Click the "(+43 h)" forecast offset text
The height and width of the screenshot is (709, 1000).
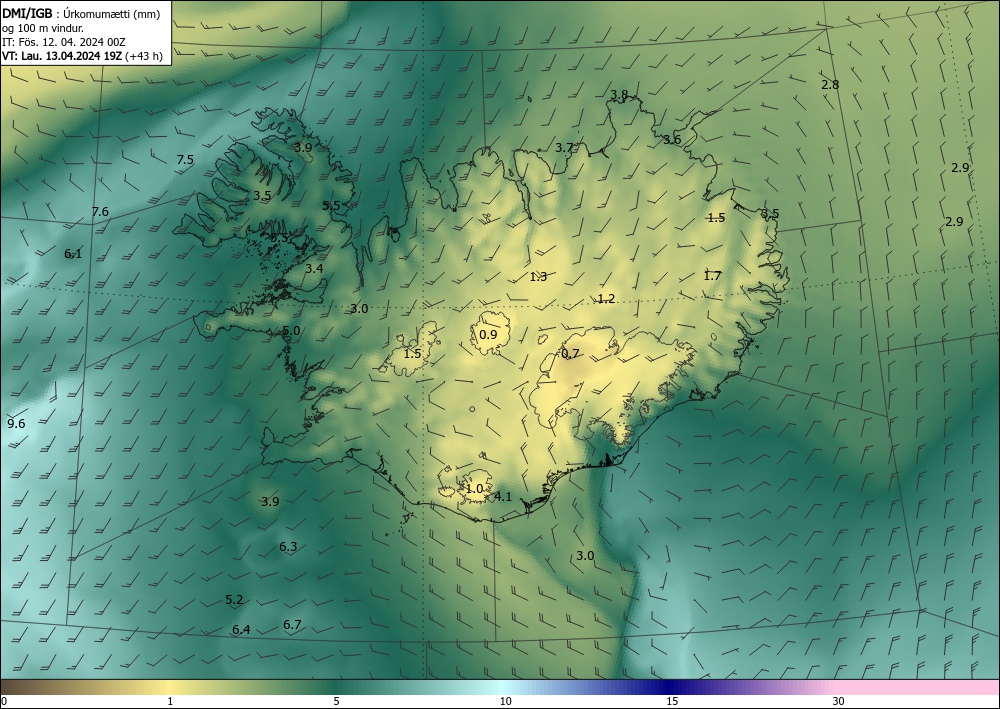144,56
